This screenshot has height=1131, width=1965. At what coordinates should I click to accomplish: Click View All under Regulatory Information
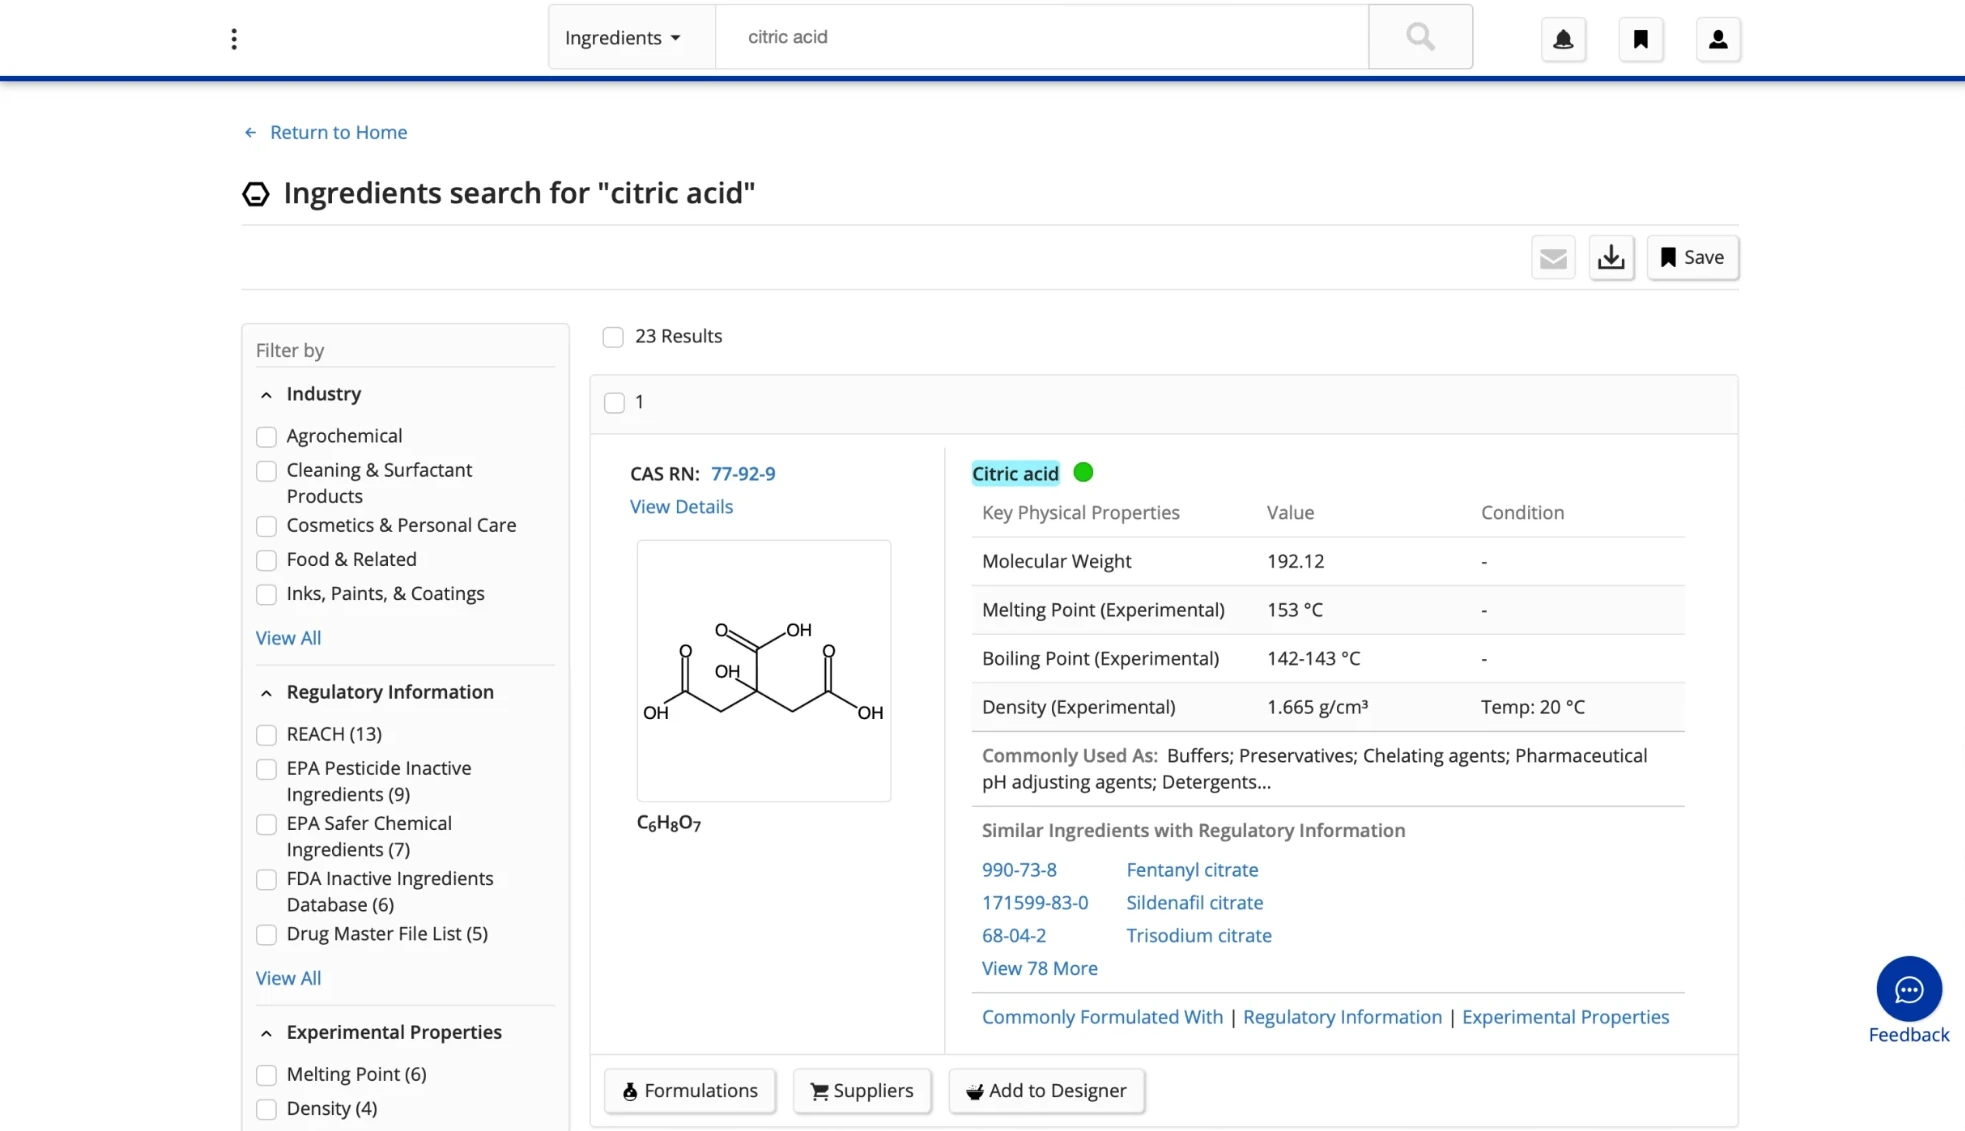coord(288,978)
